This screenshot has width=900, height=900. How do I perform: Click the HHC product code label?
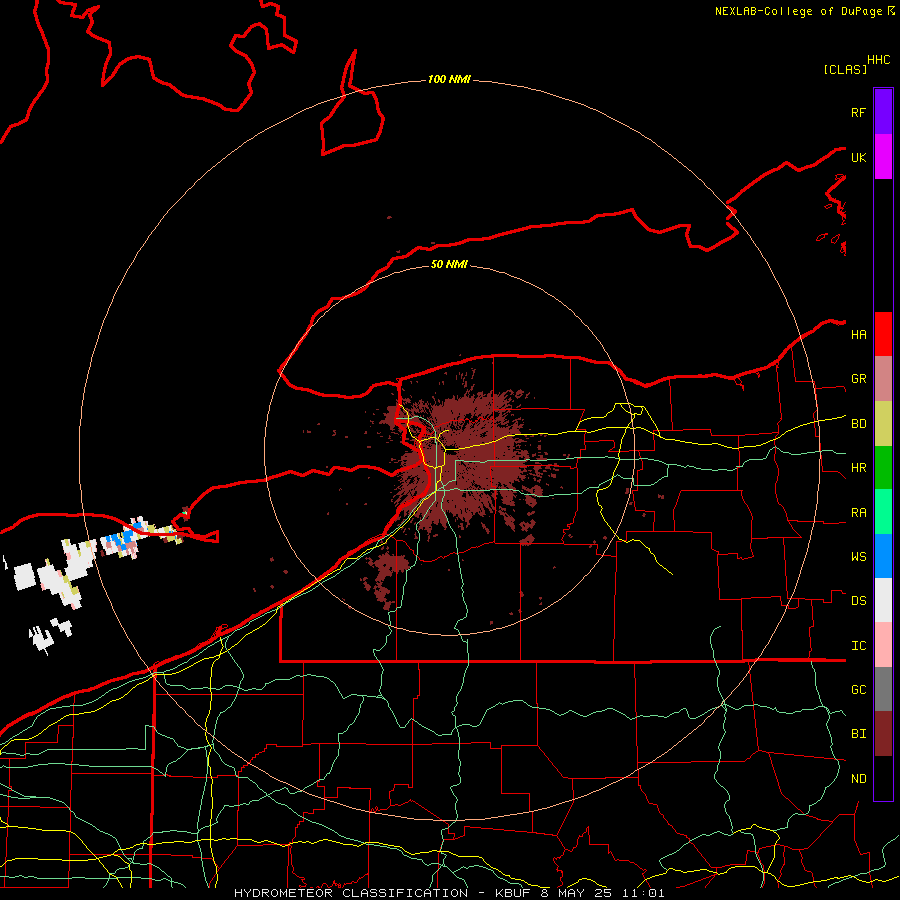[878, 60]
